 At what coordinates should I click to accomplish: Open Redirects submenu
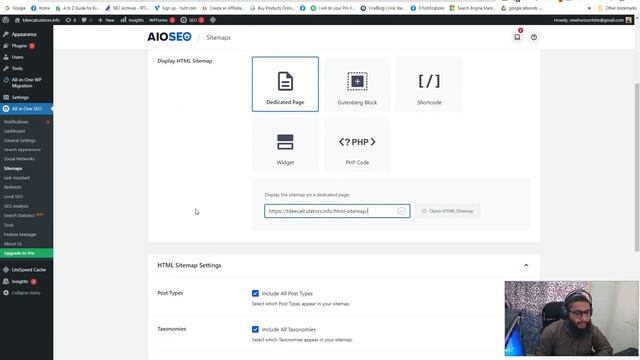tap(13, 187)
